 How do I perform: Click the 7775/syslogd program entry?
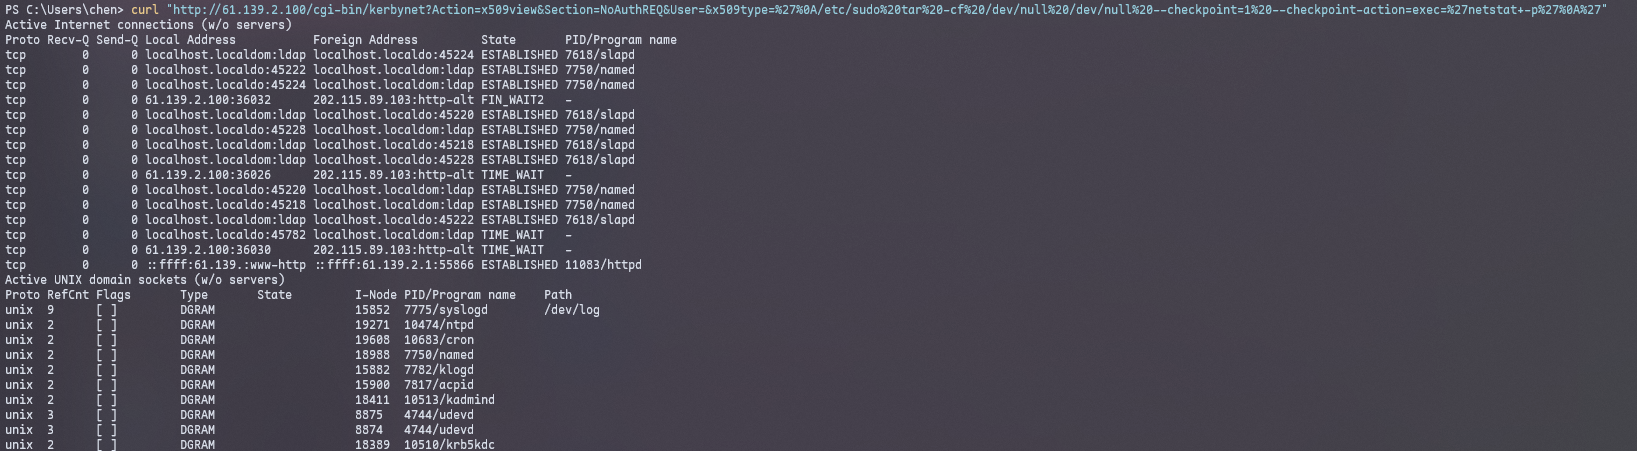coord(446,310)
